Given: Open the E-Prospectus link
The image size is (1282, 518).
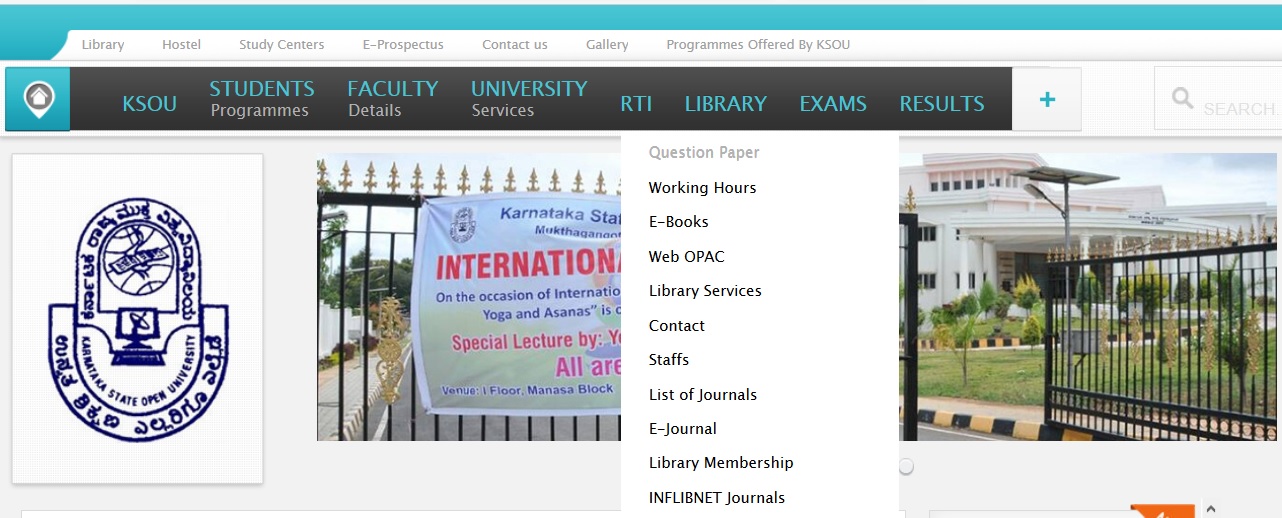Looking at the screenshot, I should tap(403, 44).
